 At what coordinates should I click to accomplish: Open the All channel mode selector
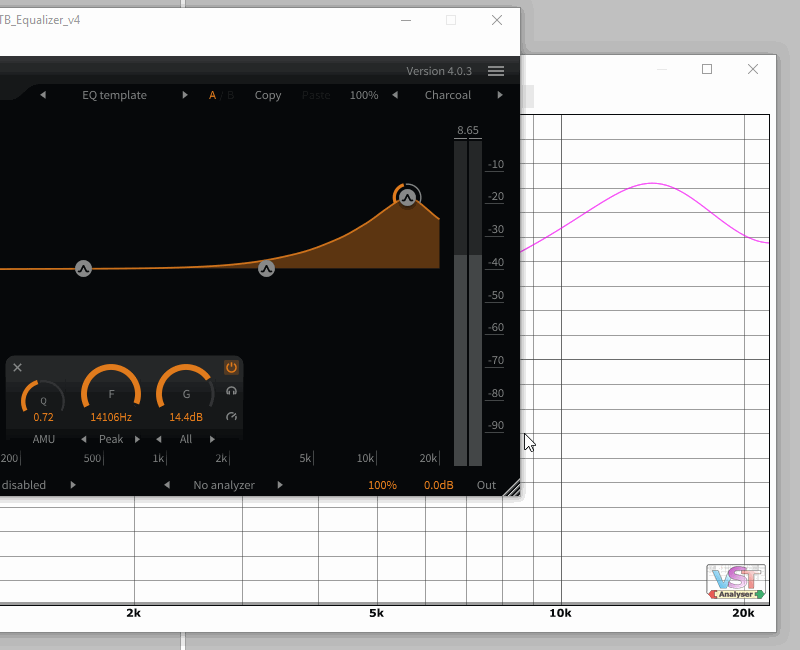(186, 439)
